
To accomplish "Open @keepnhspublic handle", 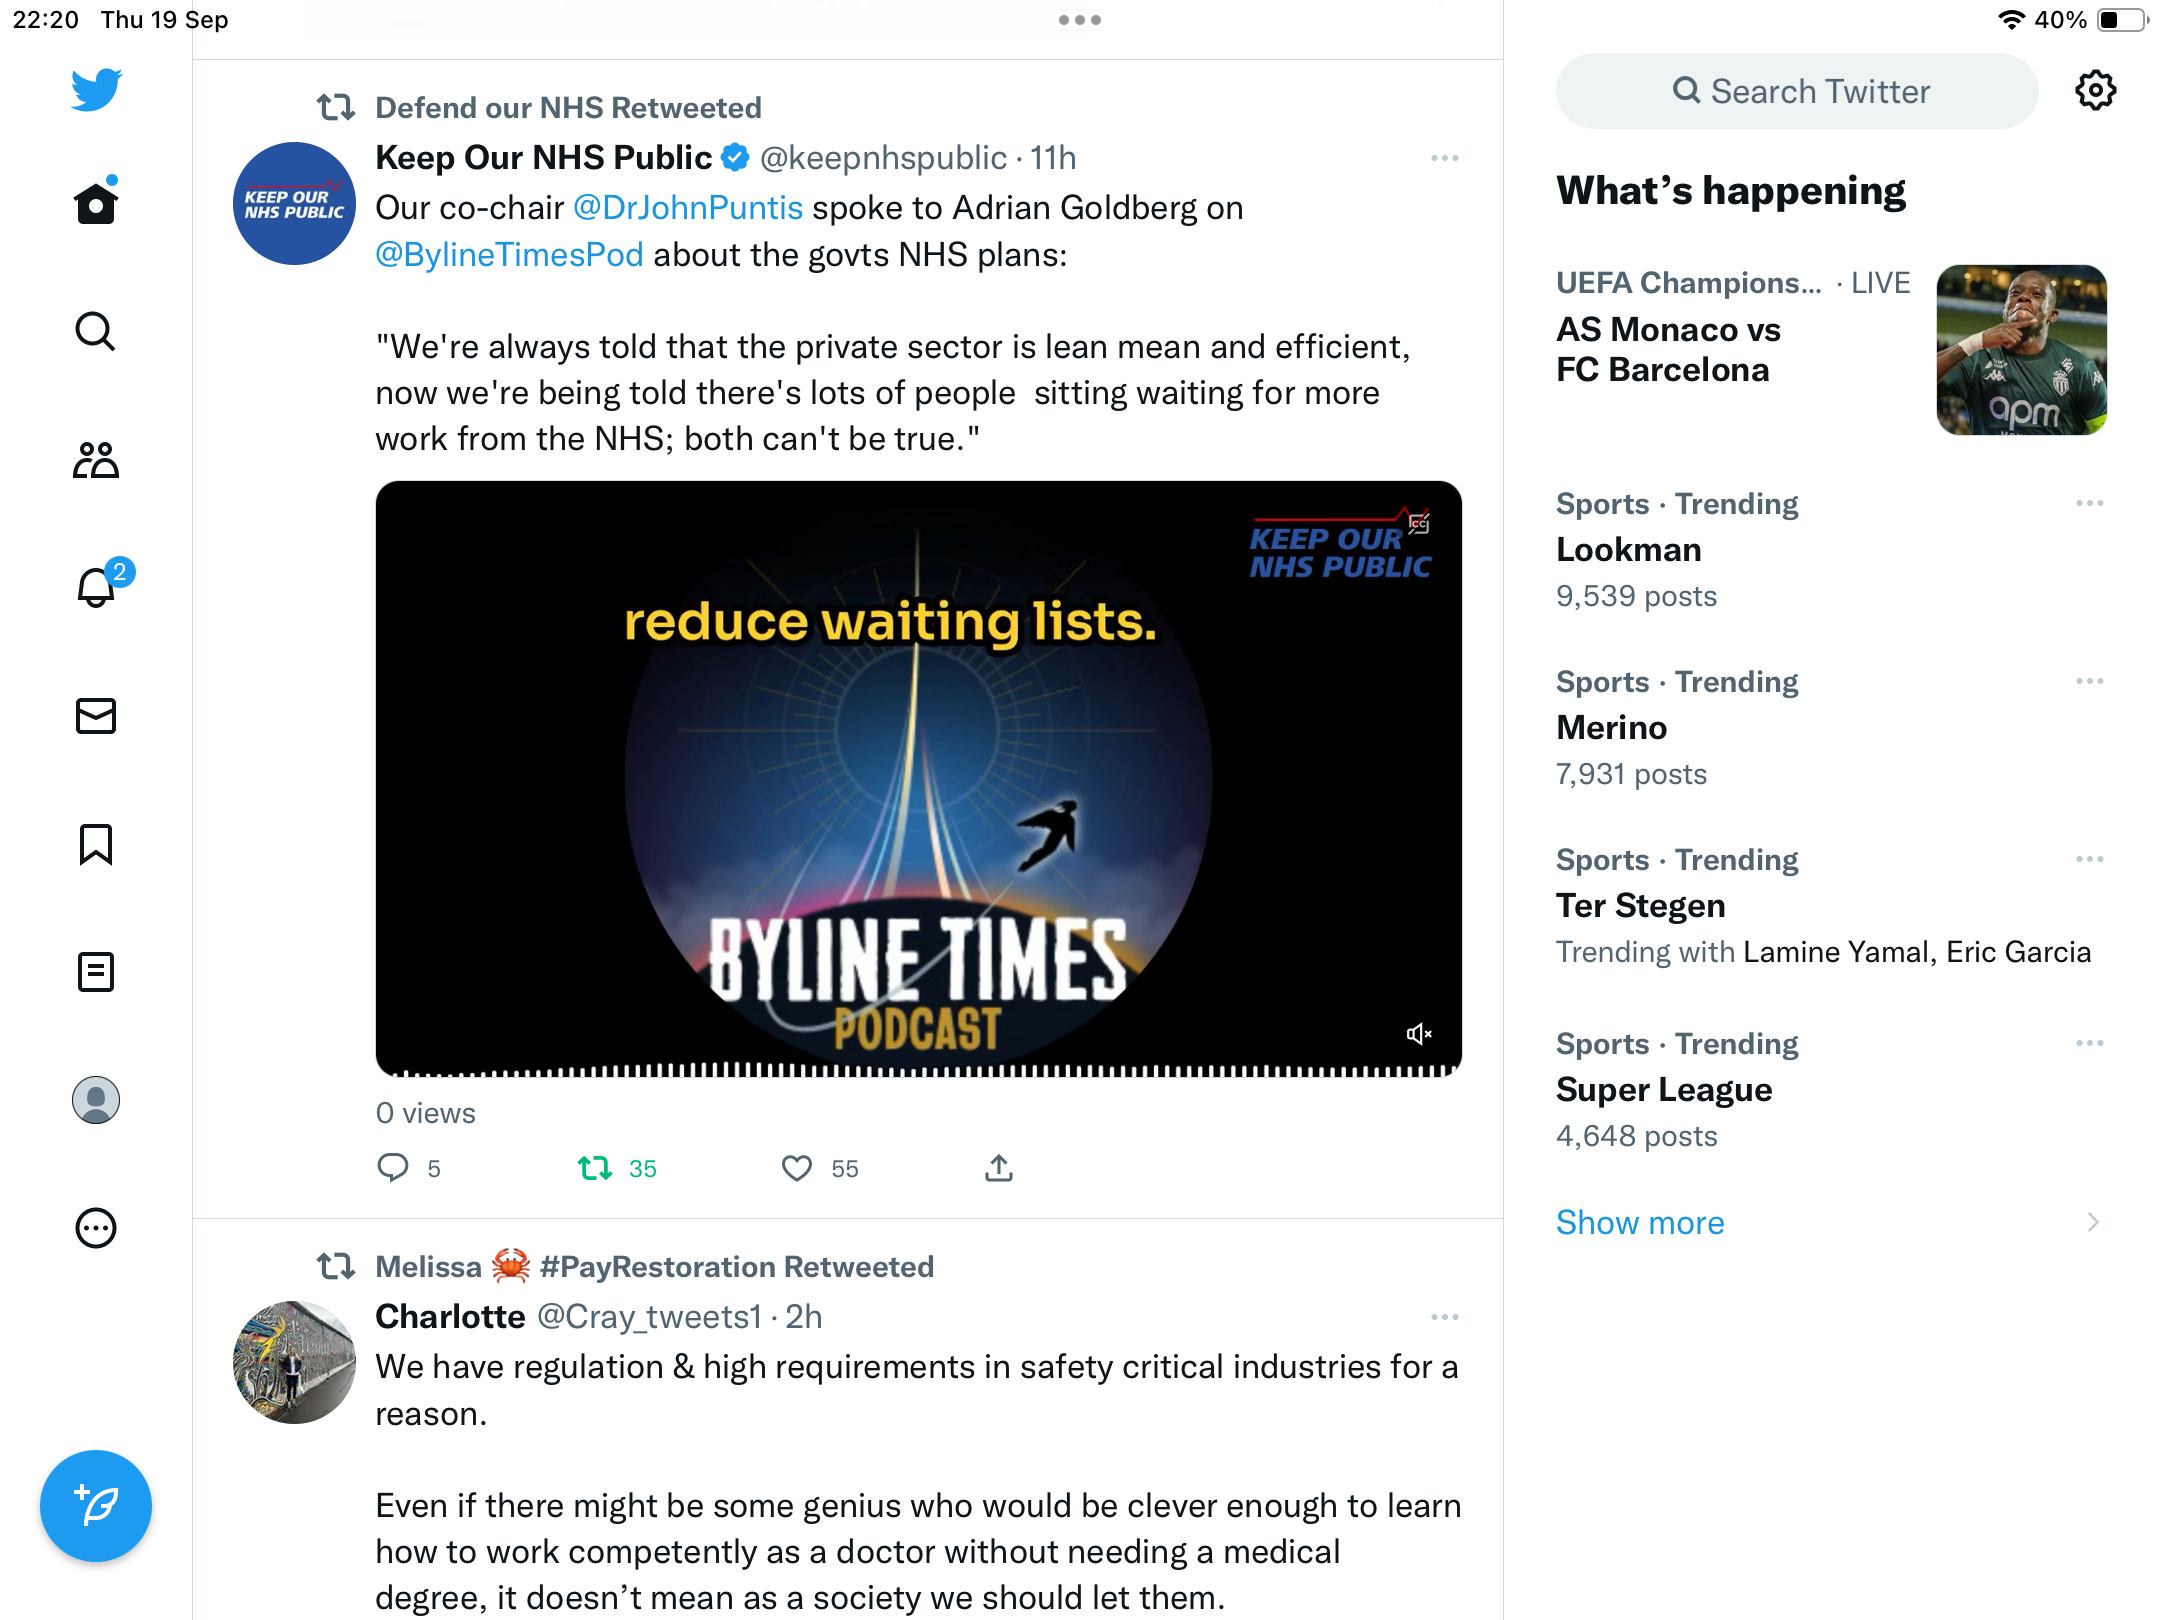I will pyautogui.click(x=883, y=158).
